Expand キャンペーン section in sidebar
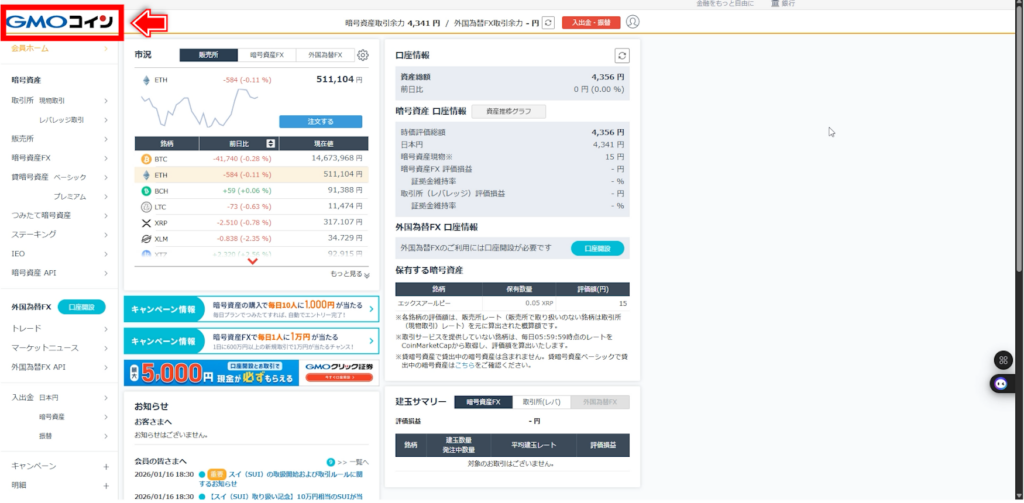 [105, 466]
